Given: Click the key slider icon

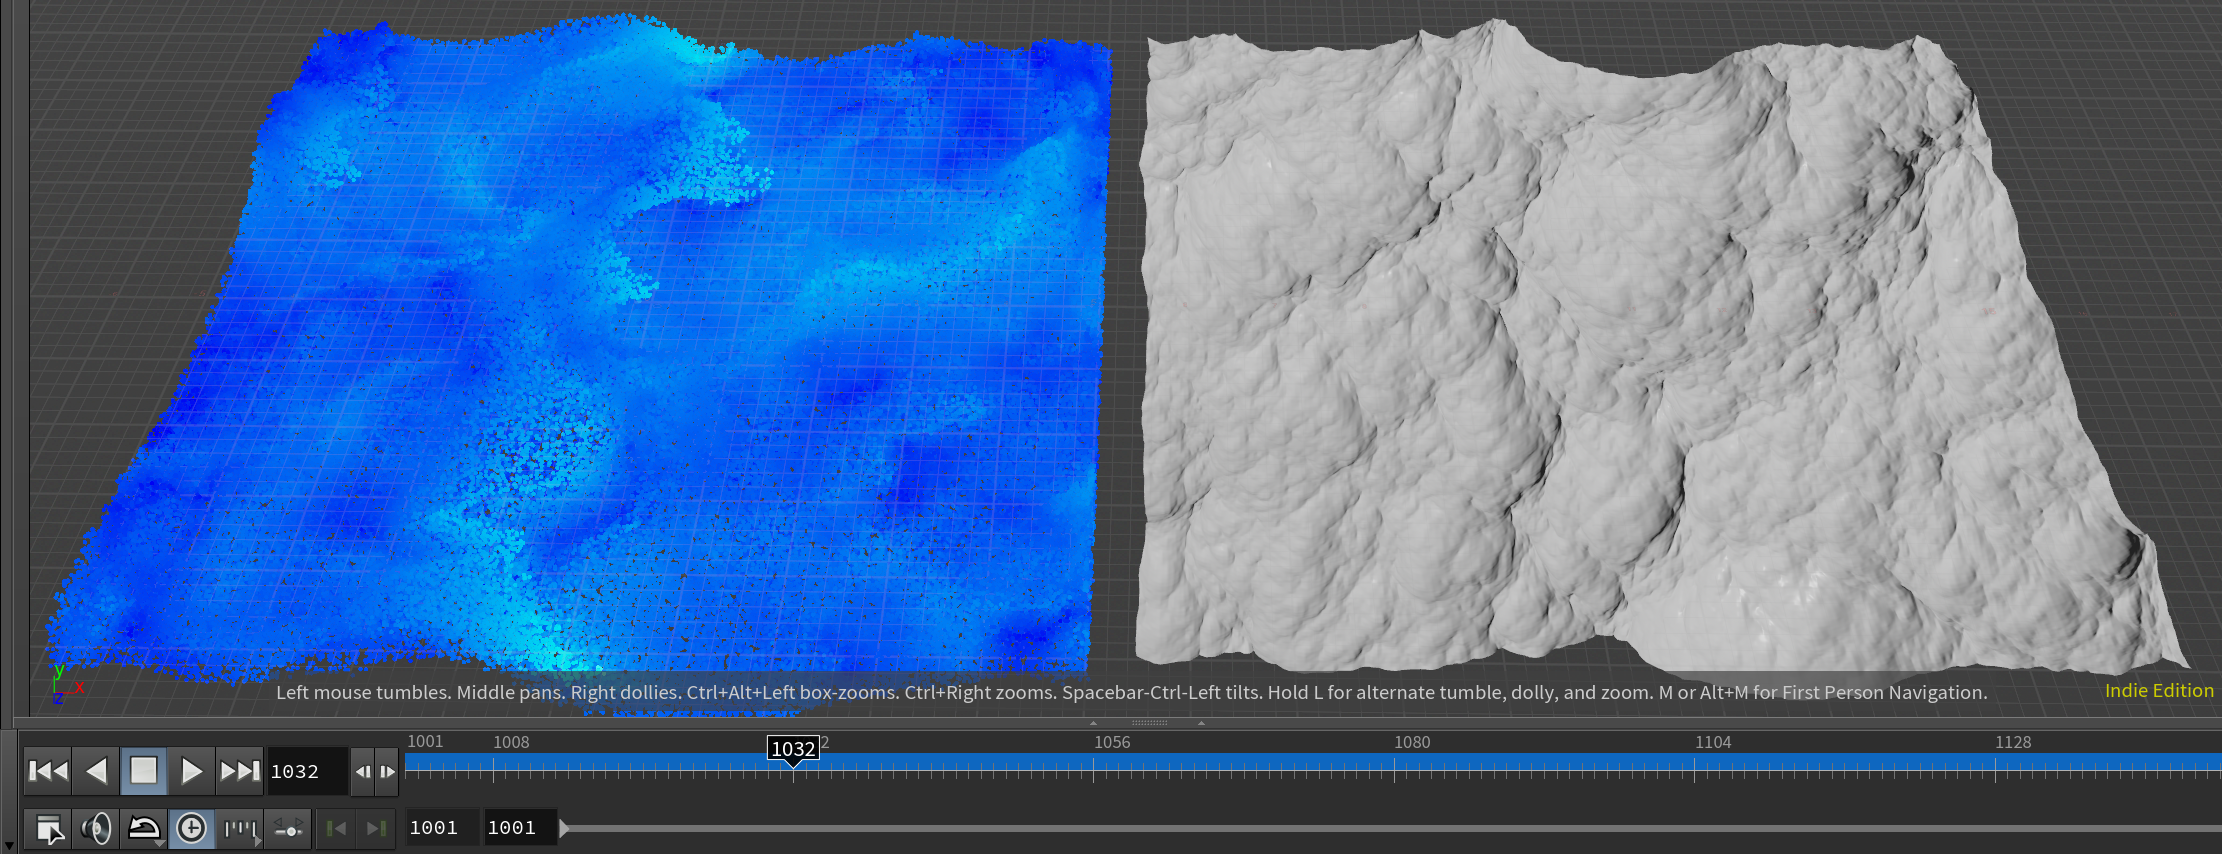Looking at the screenshot, I should tap(288, 829).
